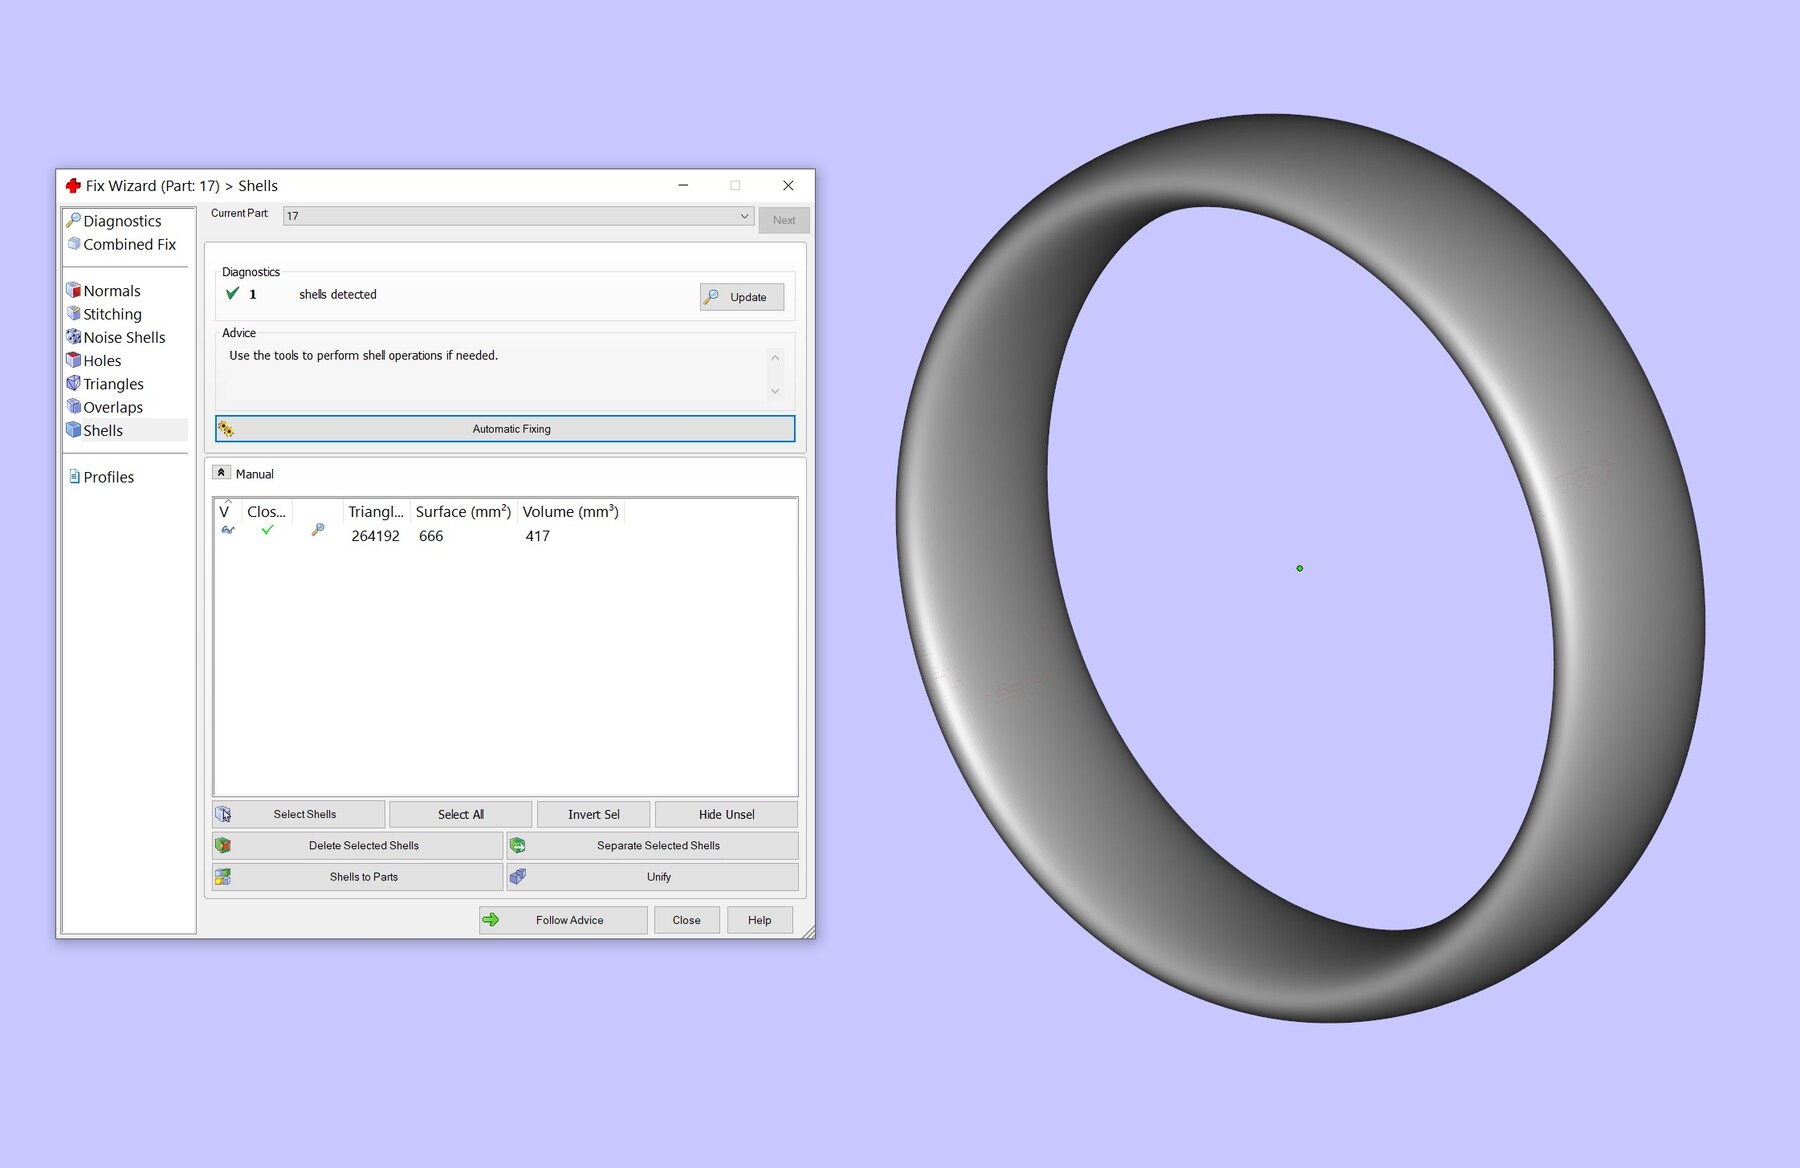Run Automatic Fixing
The image size is (1800, 1168).
coord(505,429)
